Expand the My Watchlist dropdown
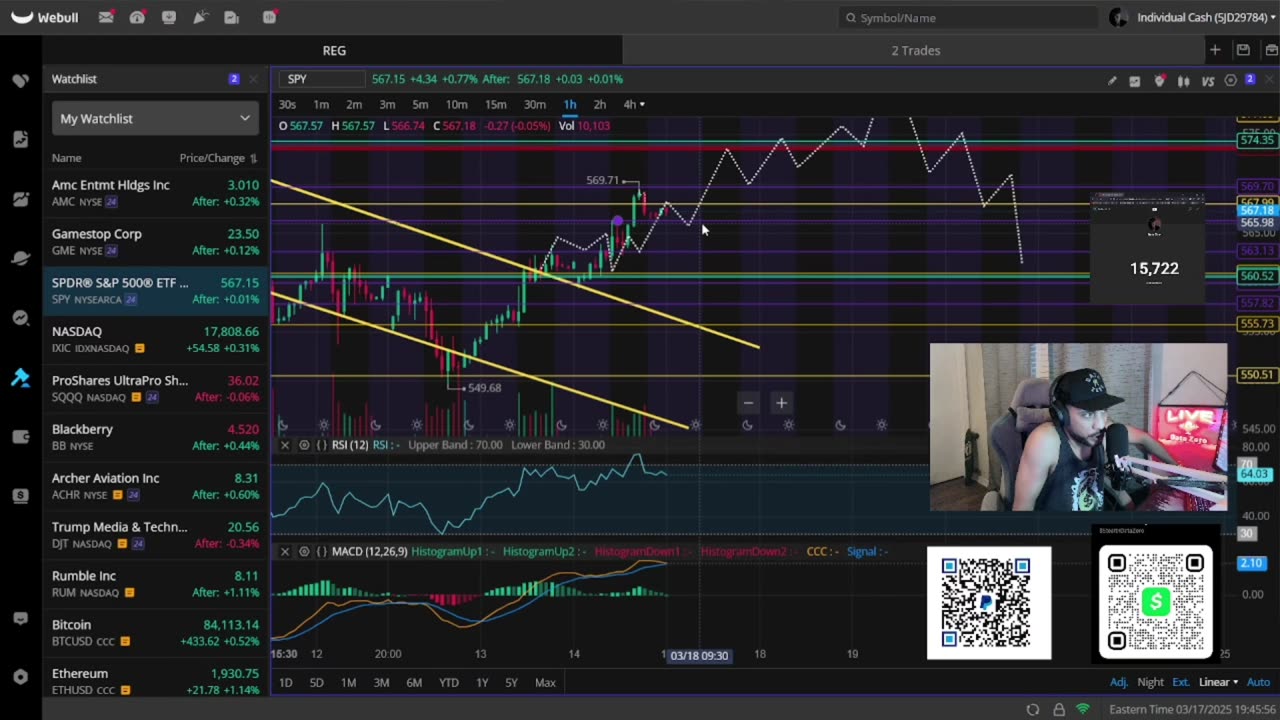Viewport: 1280px width, 720px height. [x=155, y=118]
